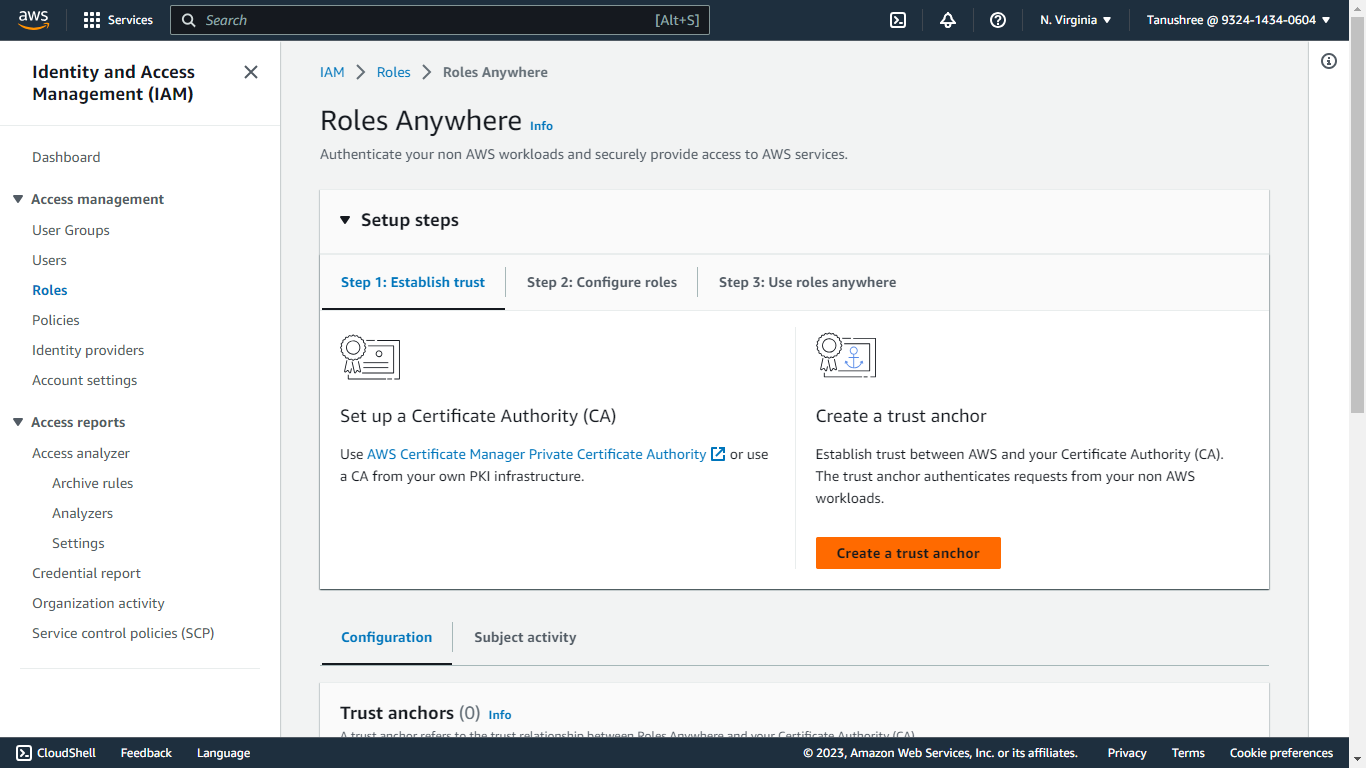Open Credential report in the sidebar
Screen dimensions: 1366x768
(87, 573)
